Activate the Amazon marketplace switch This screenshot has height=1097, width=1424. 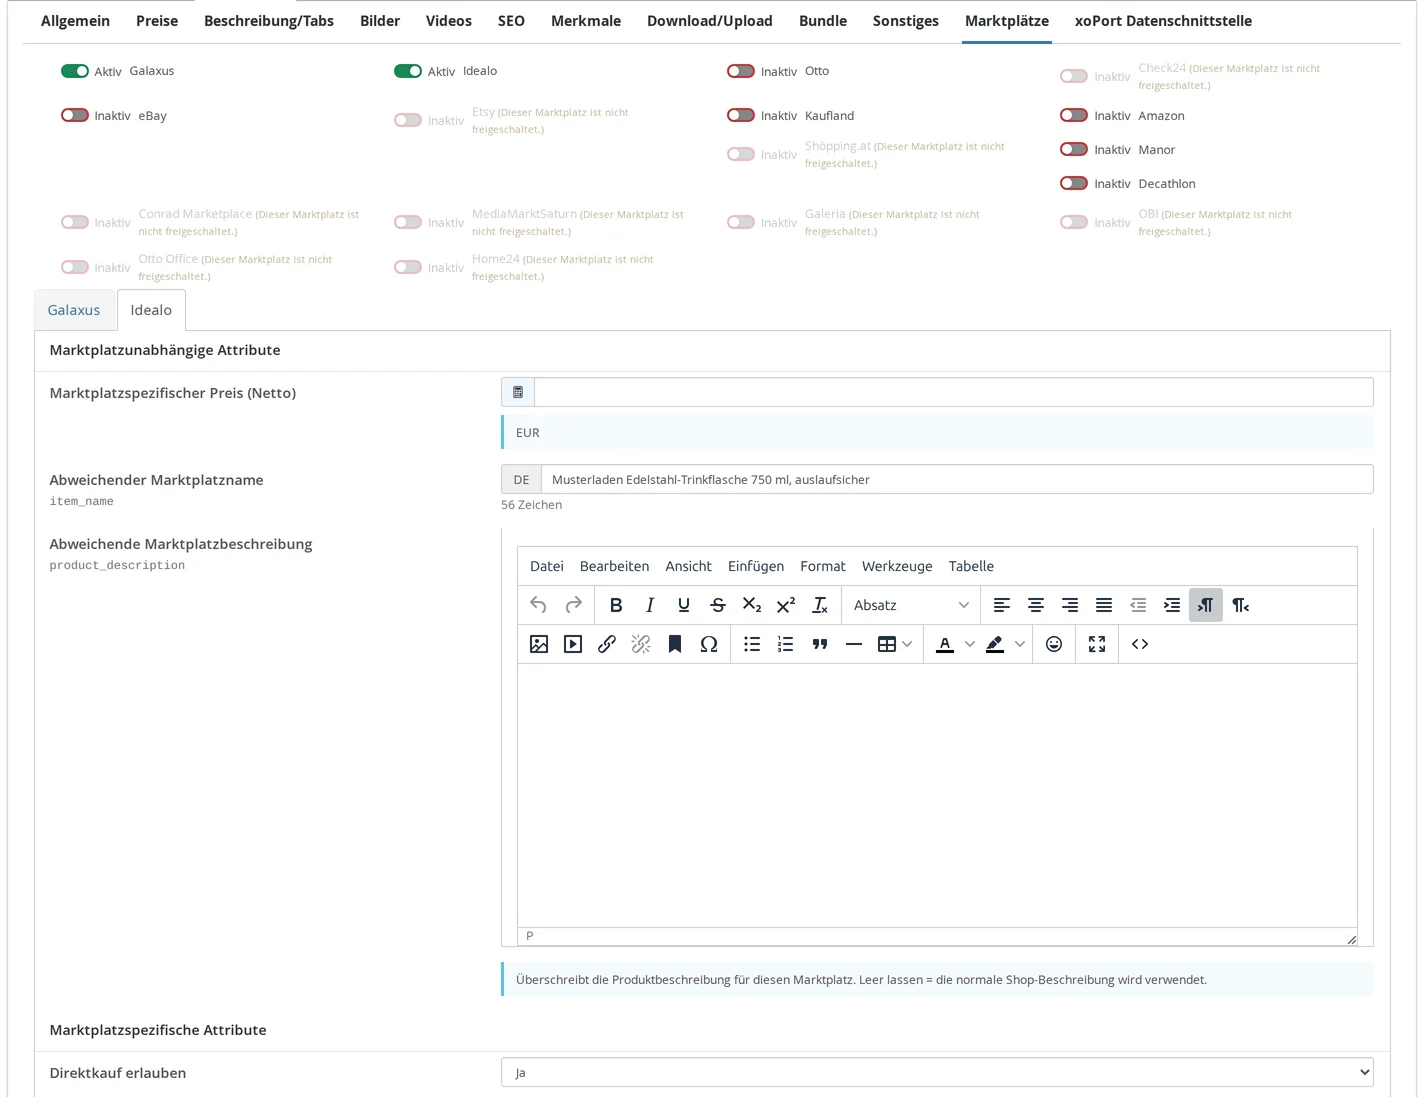[1074, 115]
